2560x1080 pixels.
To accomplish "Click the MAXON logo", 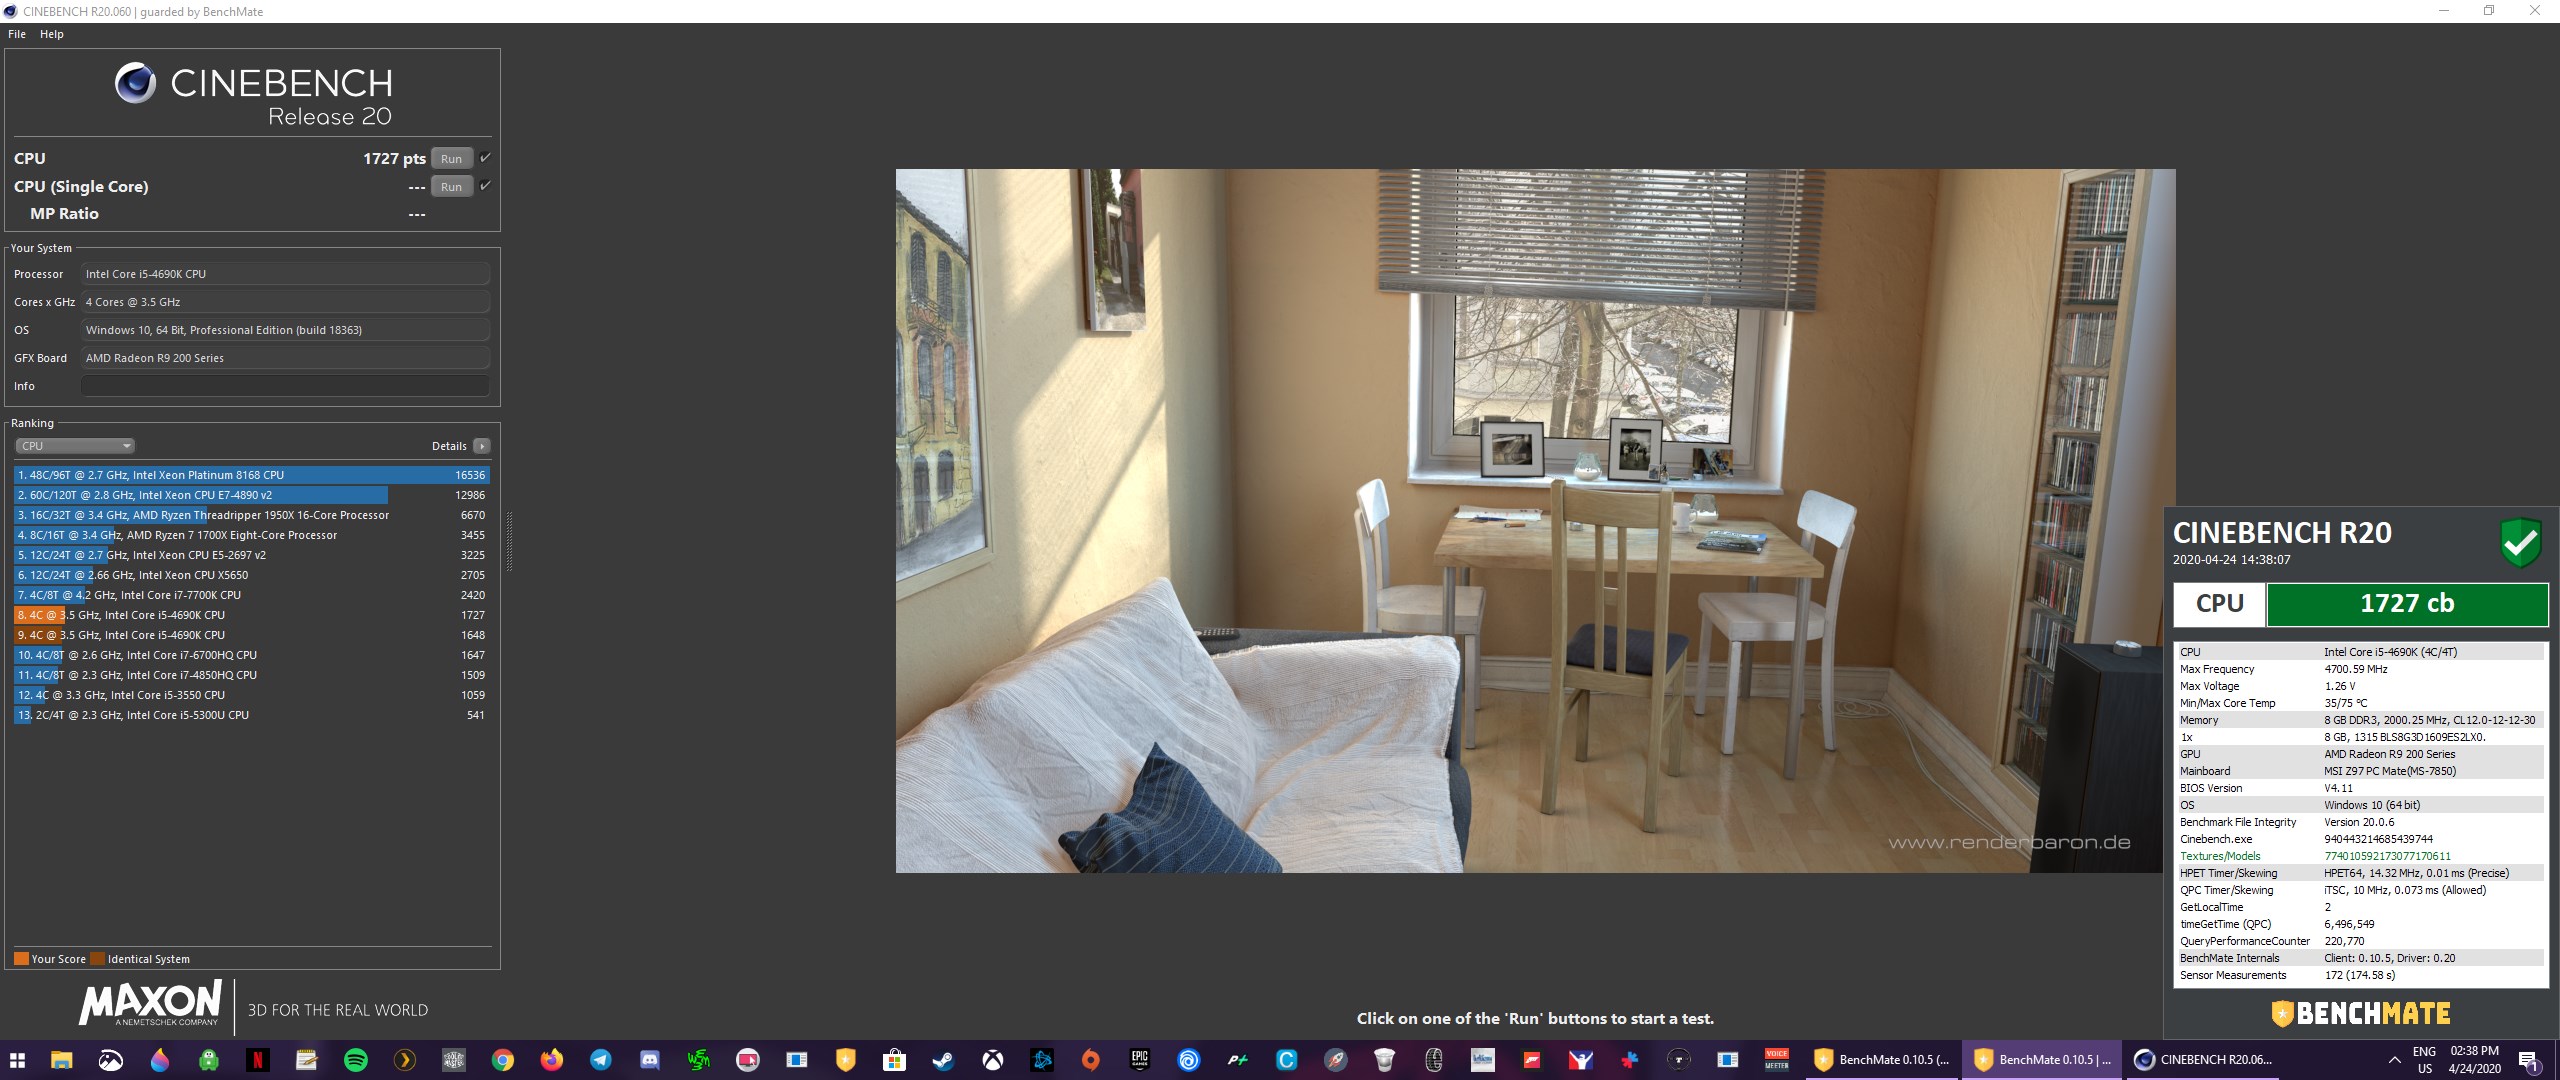I will [x=150, y=1003].
